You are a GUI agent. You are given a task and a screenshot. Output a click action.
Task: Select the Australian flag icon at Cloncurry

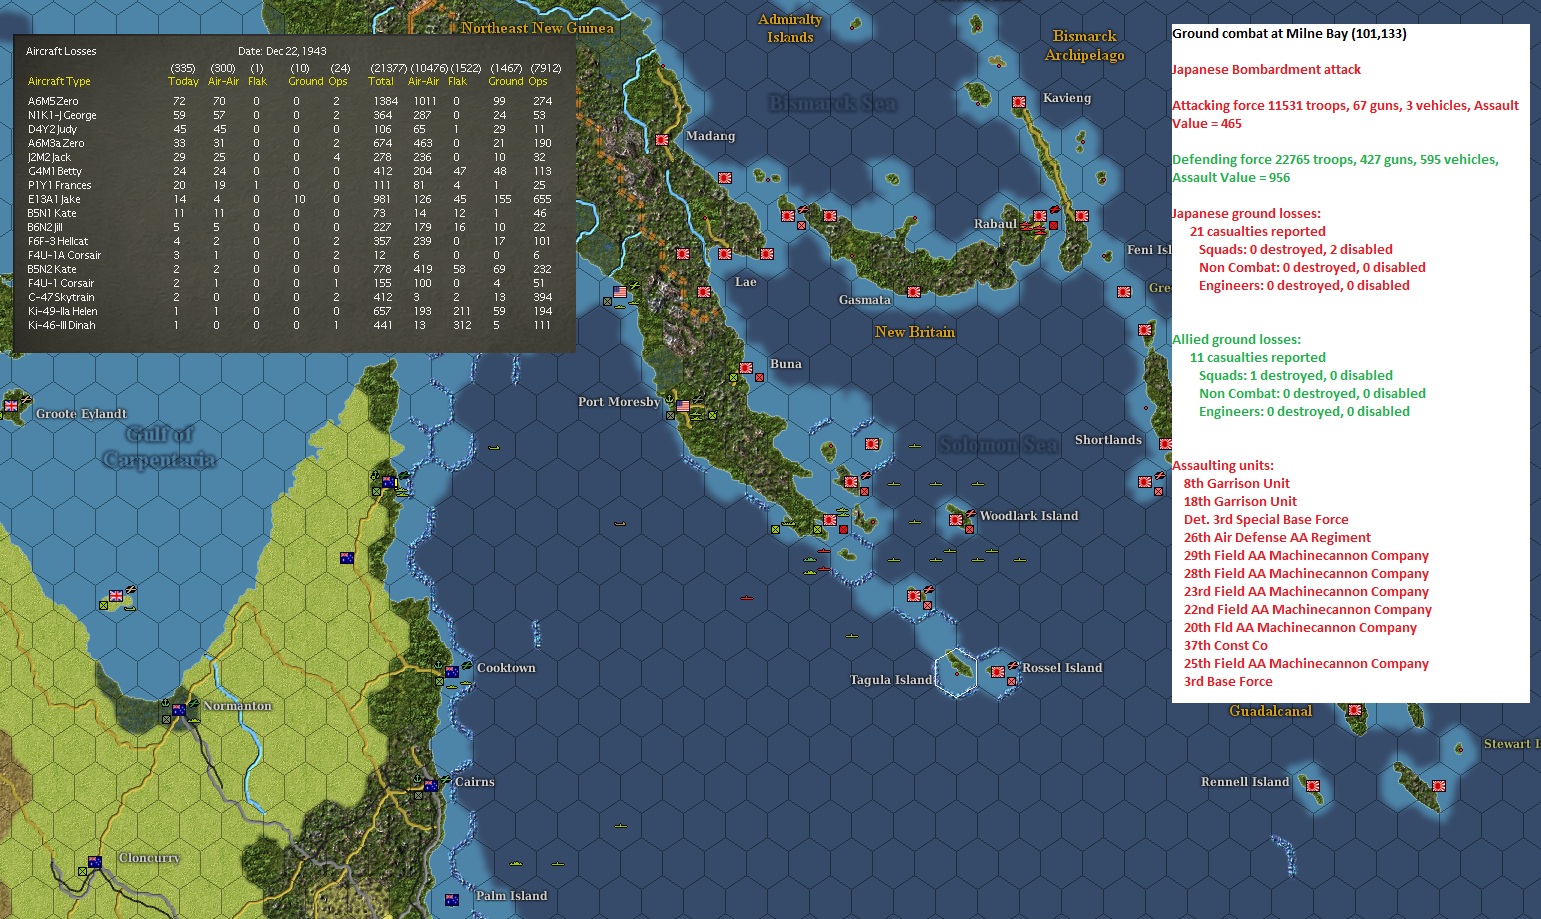(95, 862)
